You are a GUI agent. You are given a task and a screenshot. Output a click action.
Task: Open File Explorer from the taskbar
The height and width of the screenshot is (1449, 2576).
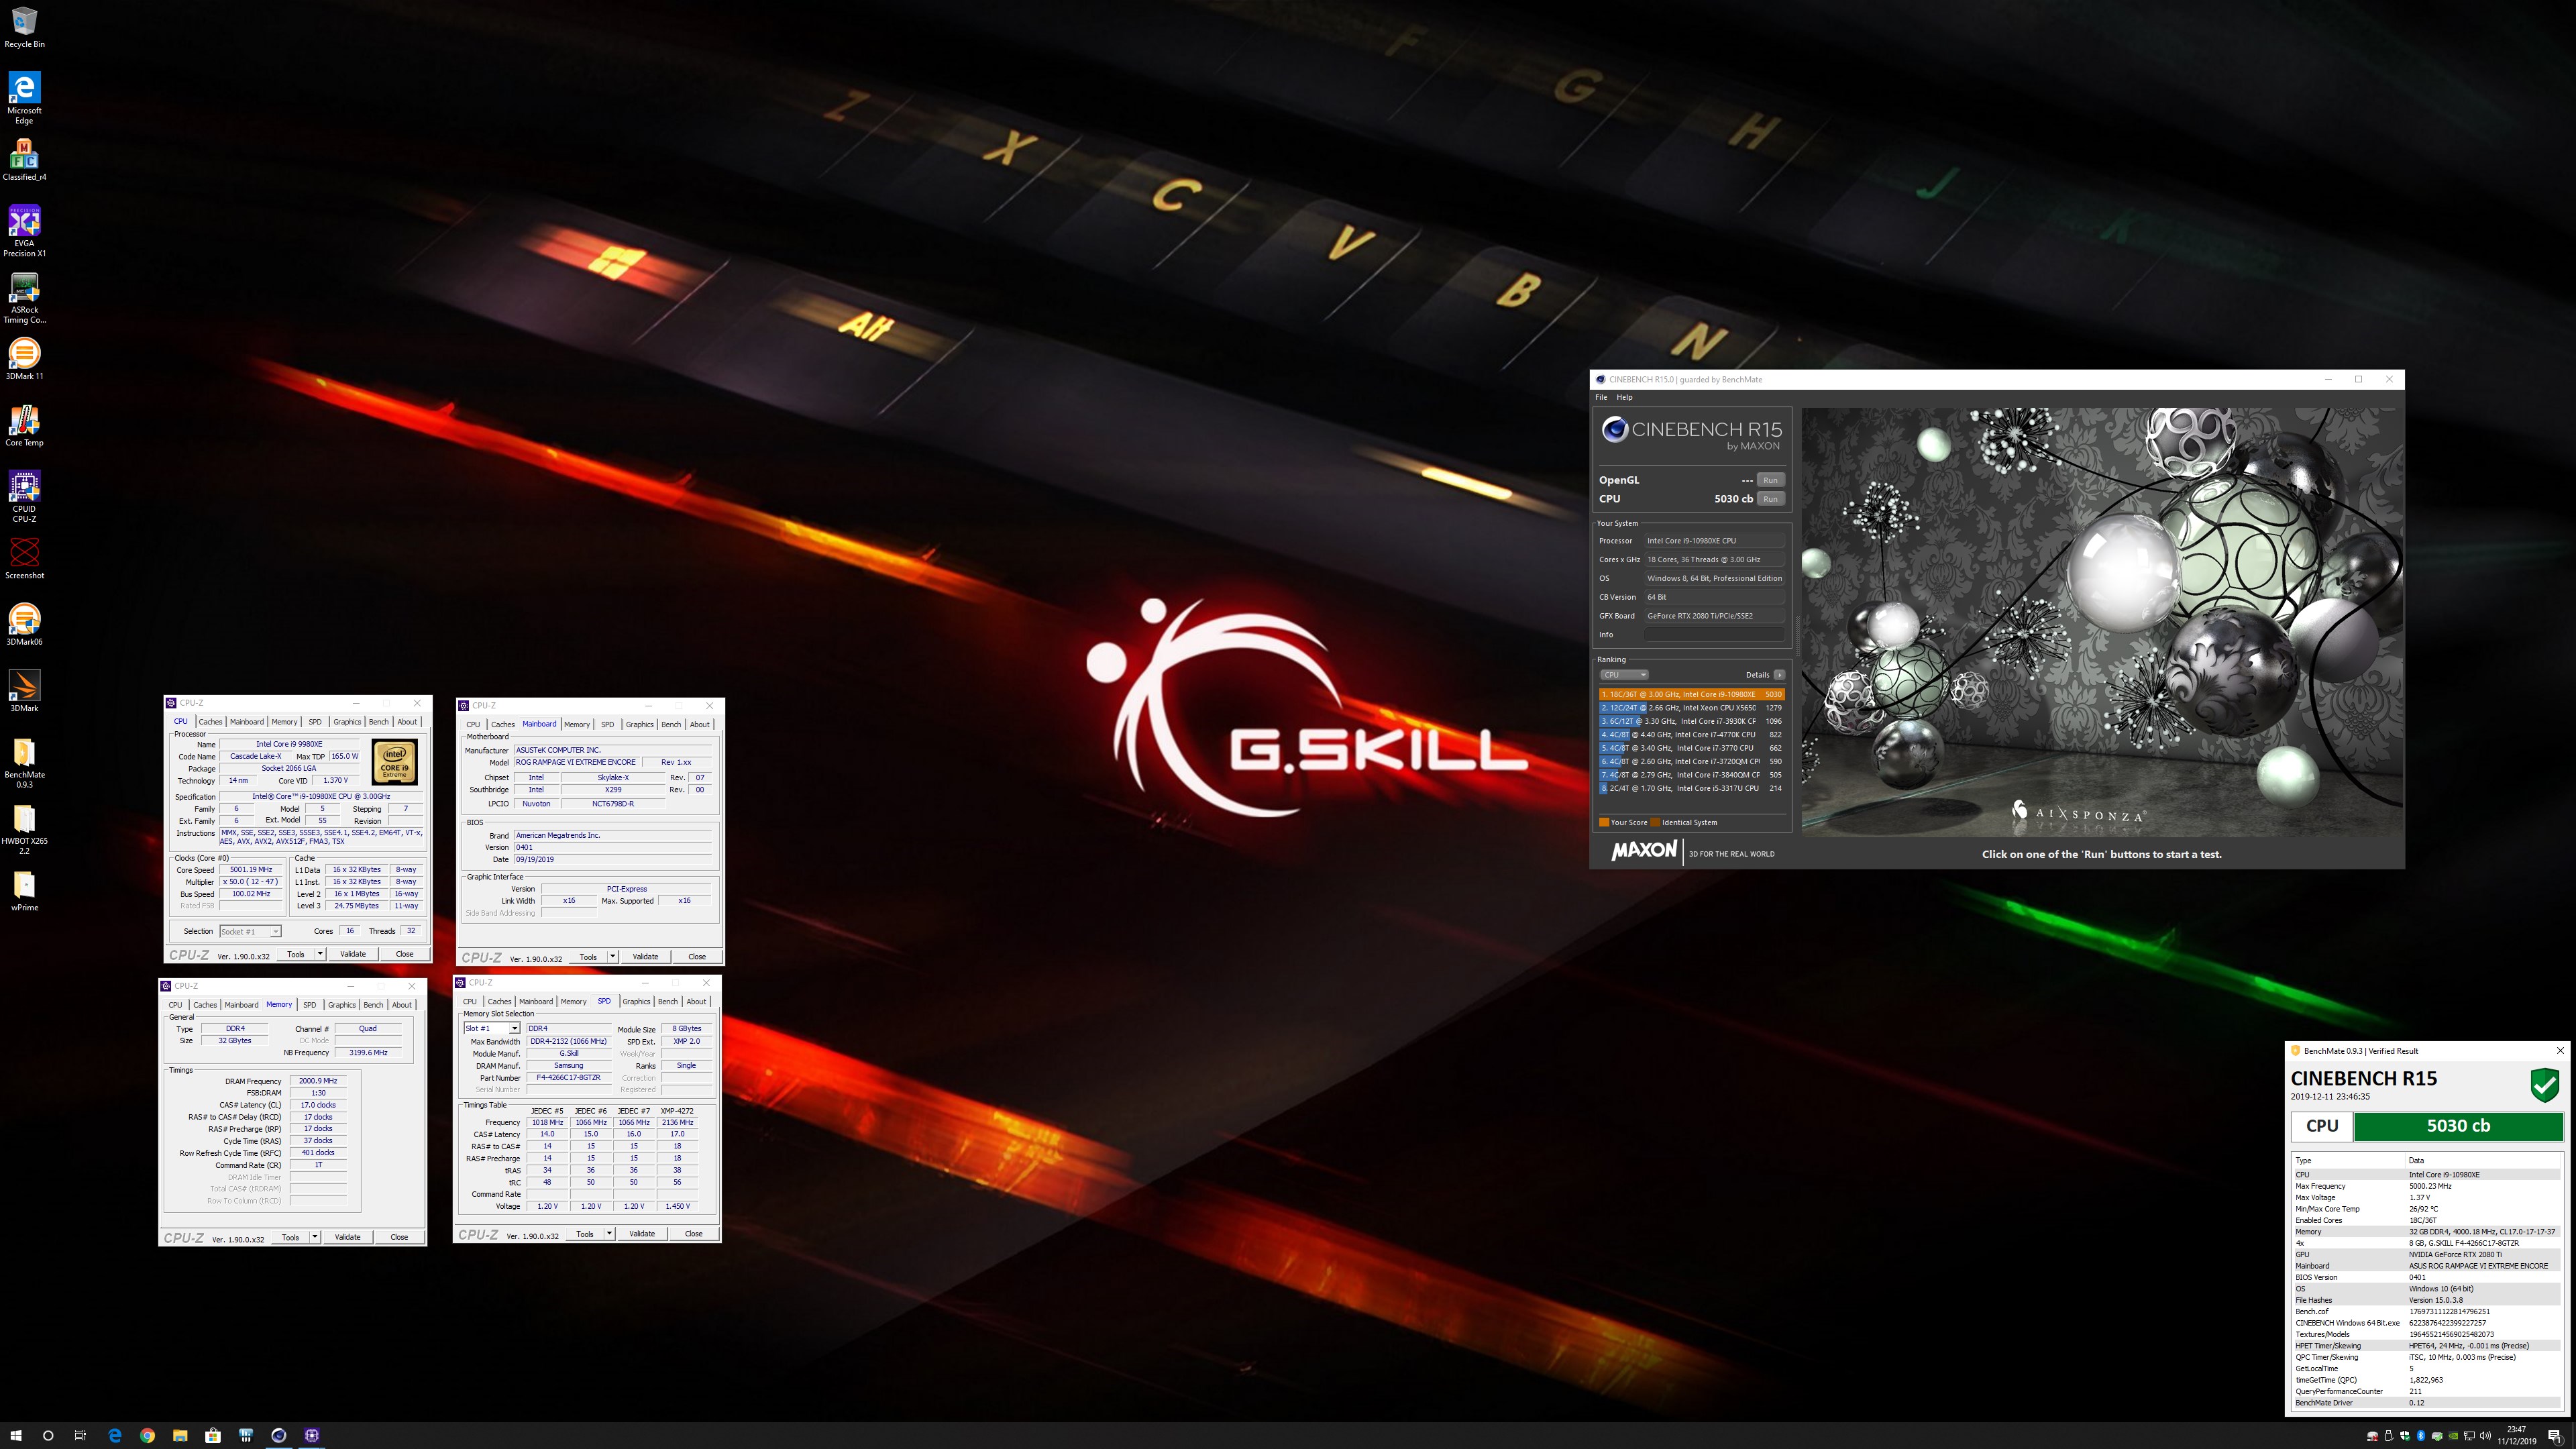point(180,1435)
